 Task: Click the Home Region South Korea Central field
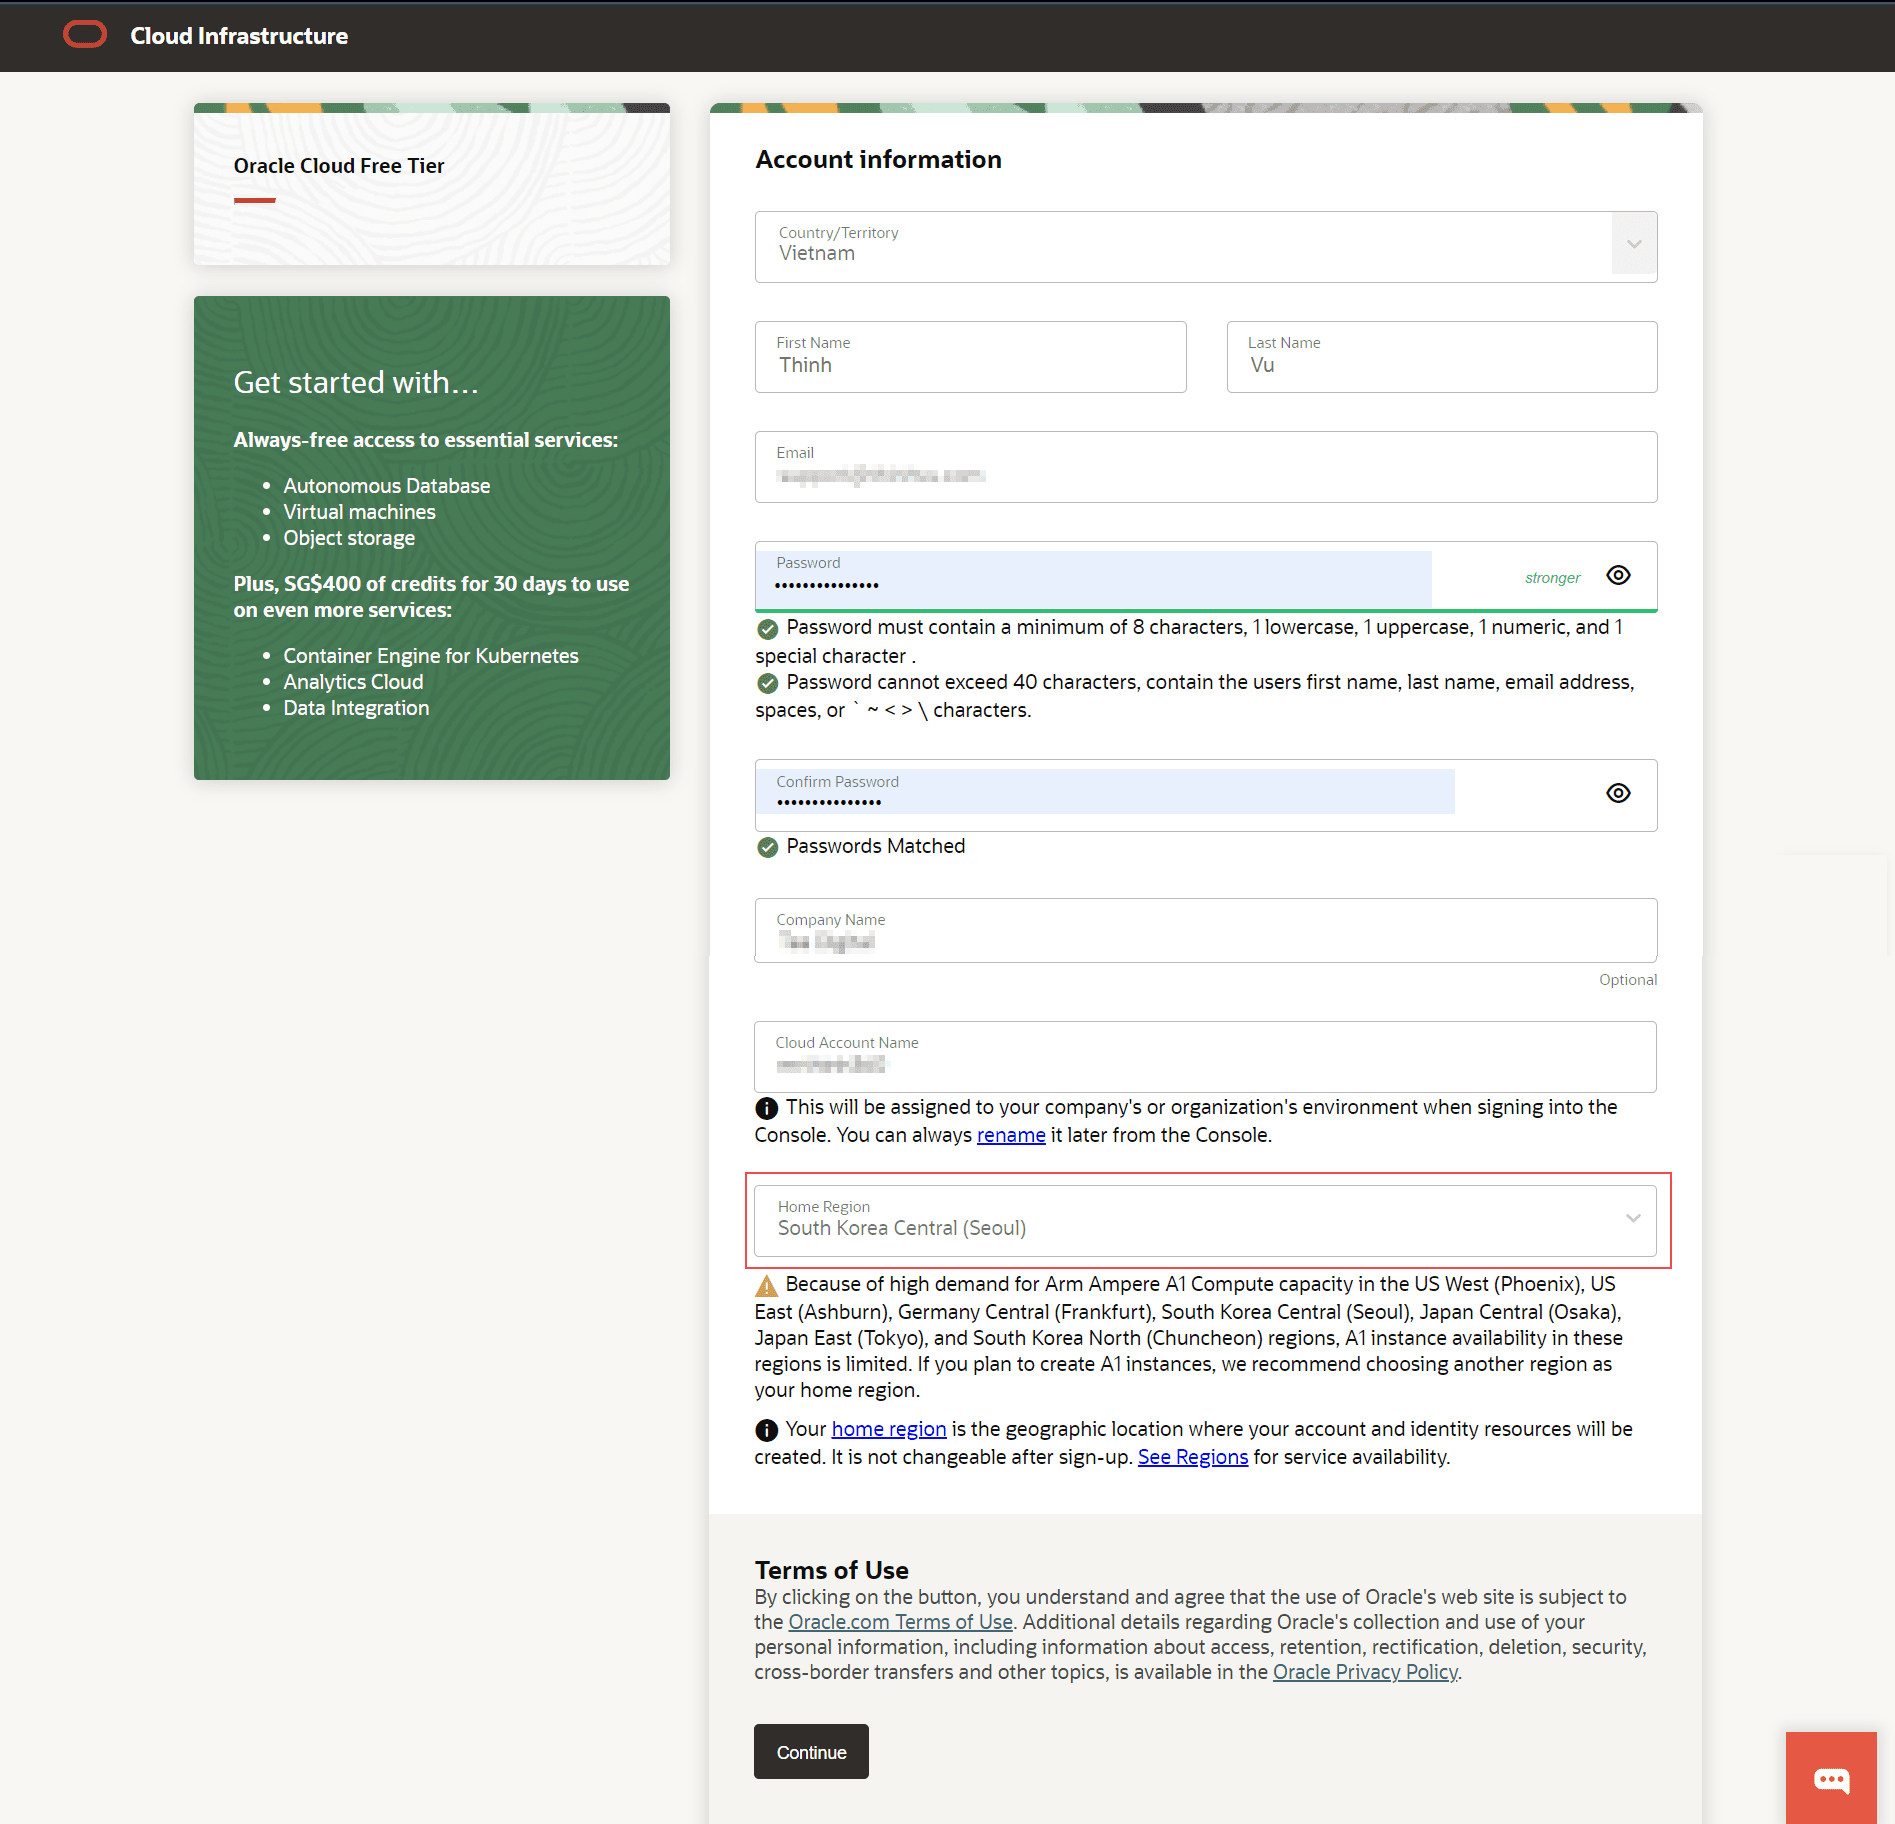1205,1221
